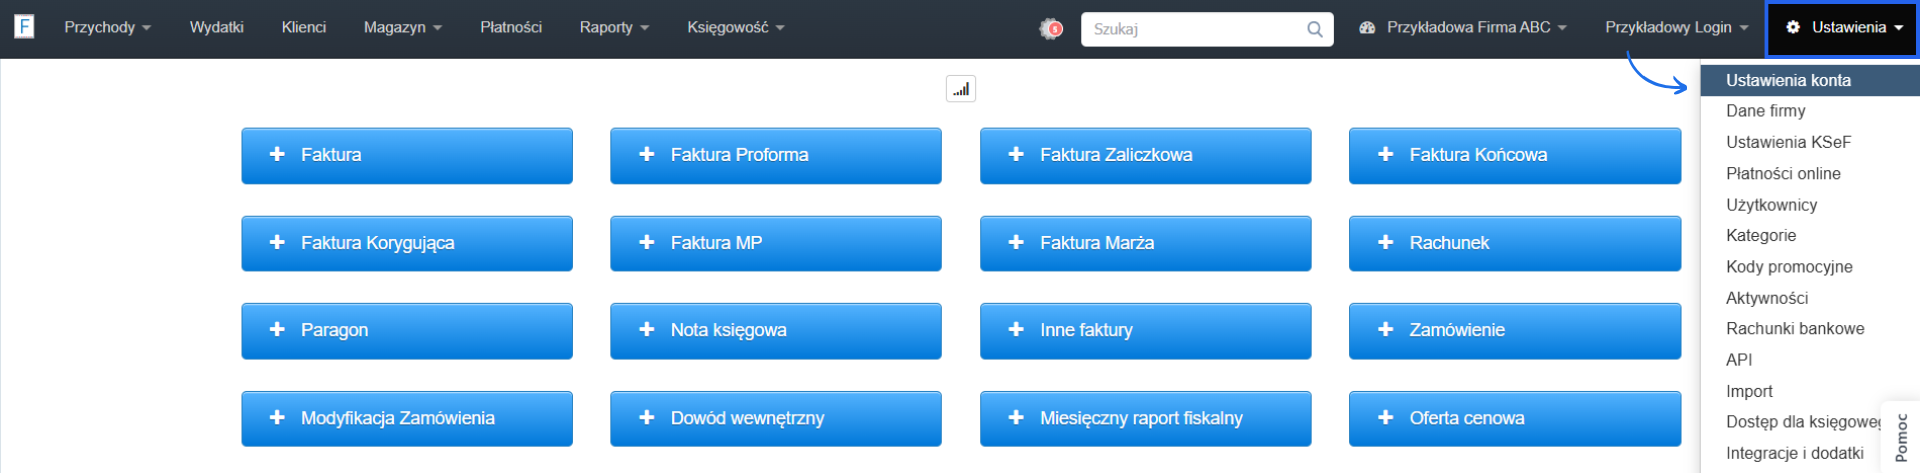Add a new Paragon

point(407,331)
